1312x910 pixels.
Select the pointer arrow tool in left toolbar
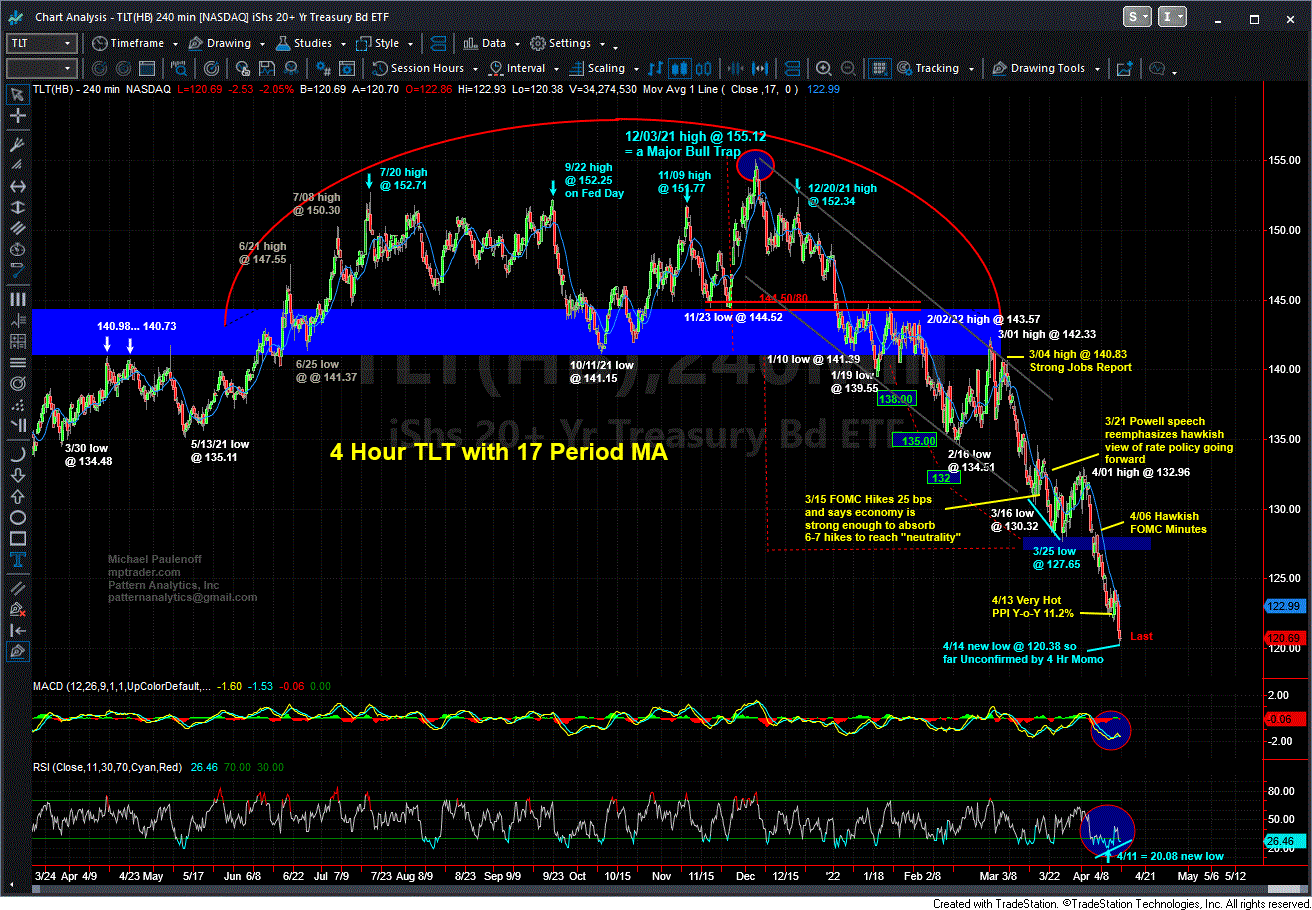click(17, 94)
